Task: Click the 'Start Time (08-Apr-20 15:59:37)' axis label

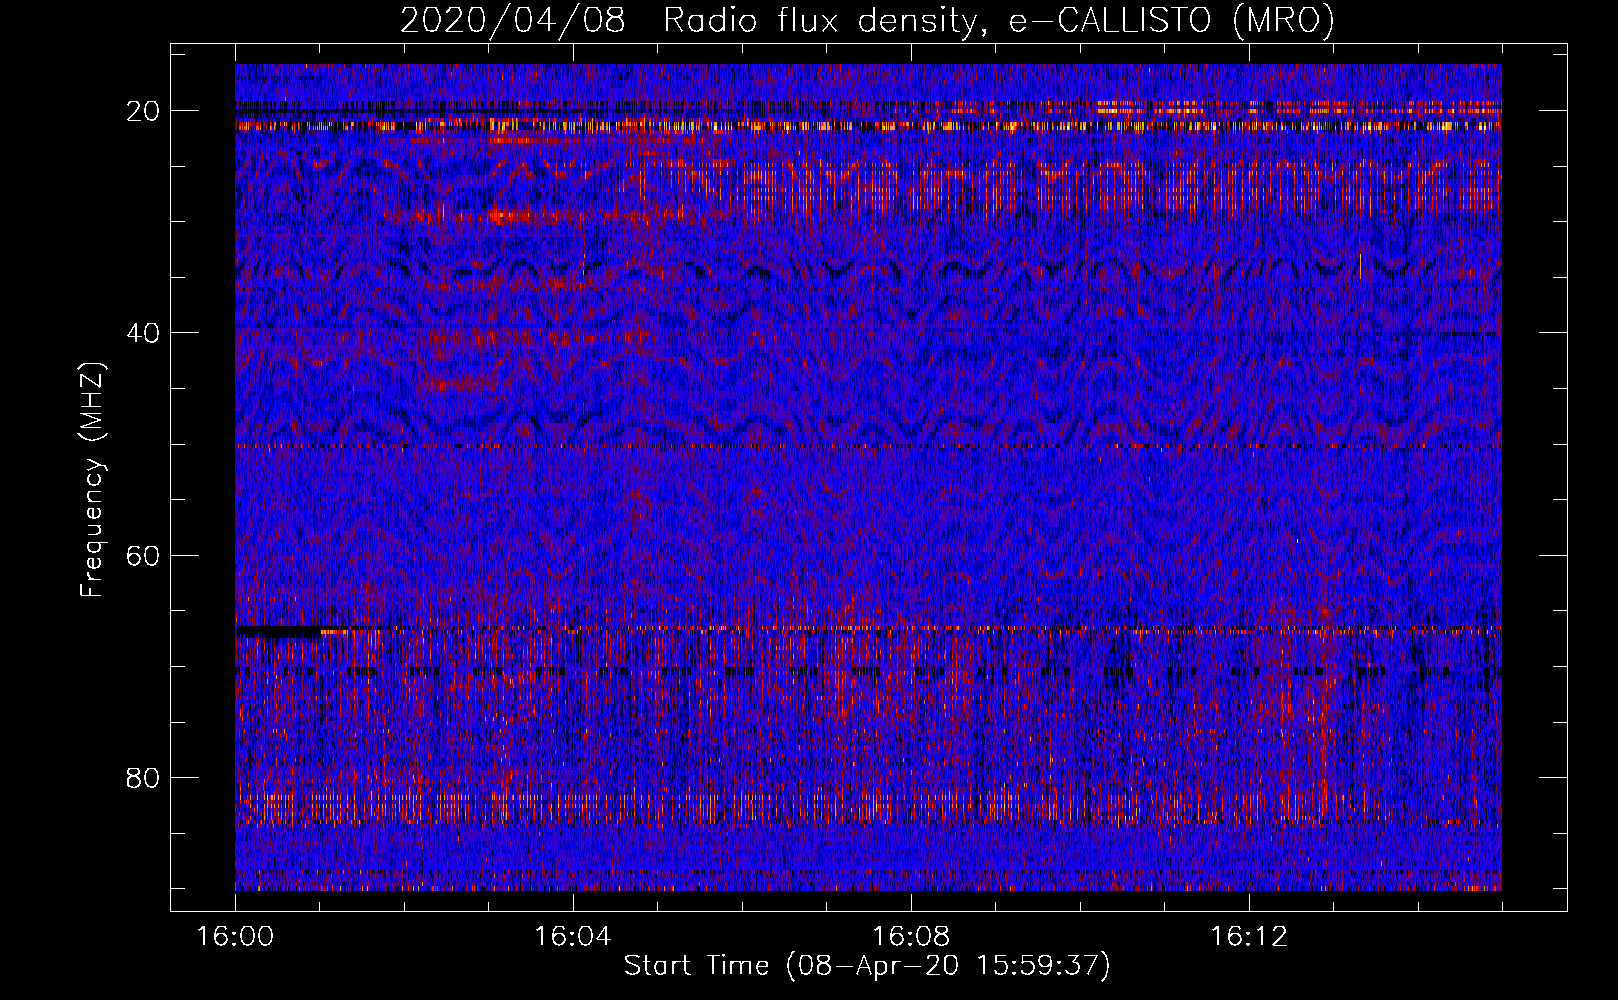Action: click(867, 966)
